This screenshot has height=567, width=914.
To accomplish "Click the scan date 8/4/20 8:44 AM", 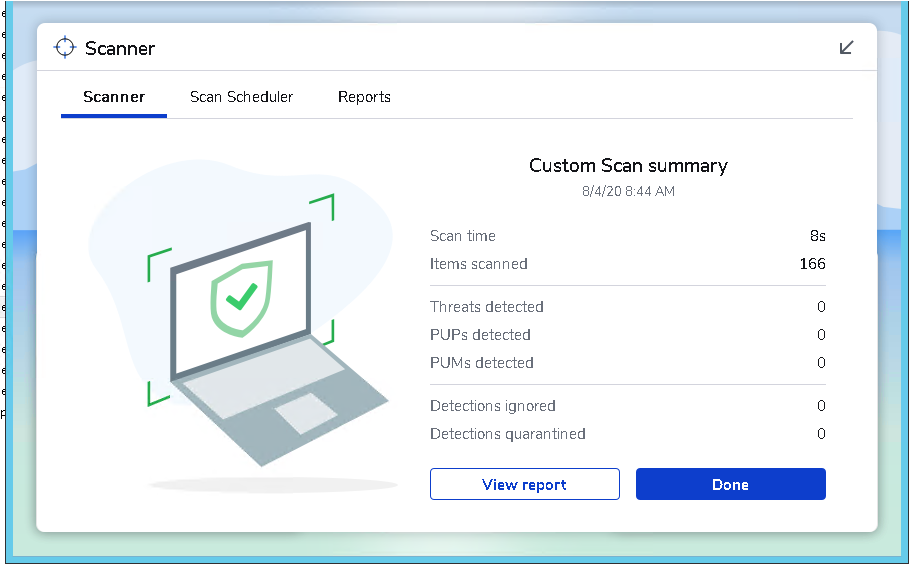I will [x=628, y=192].
